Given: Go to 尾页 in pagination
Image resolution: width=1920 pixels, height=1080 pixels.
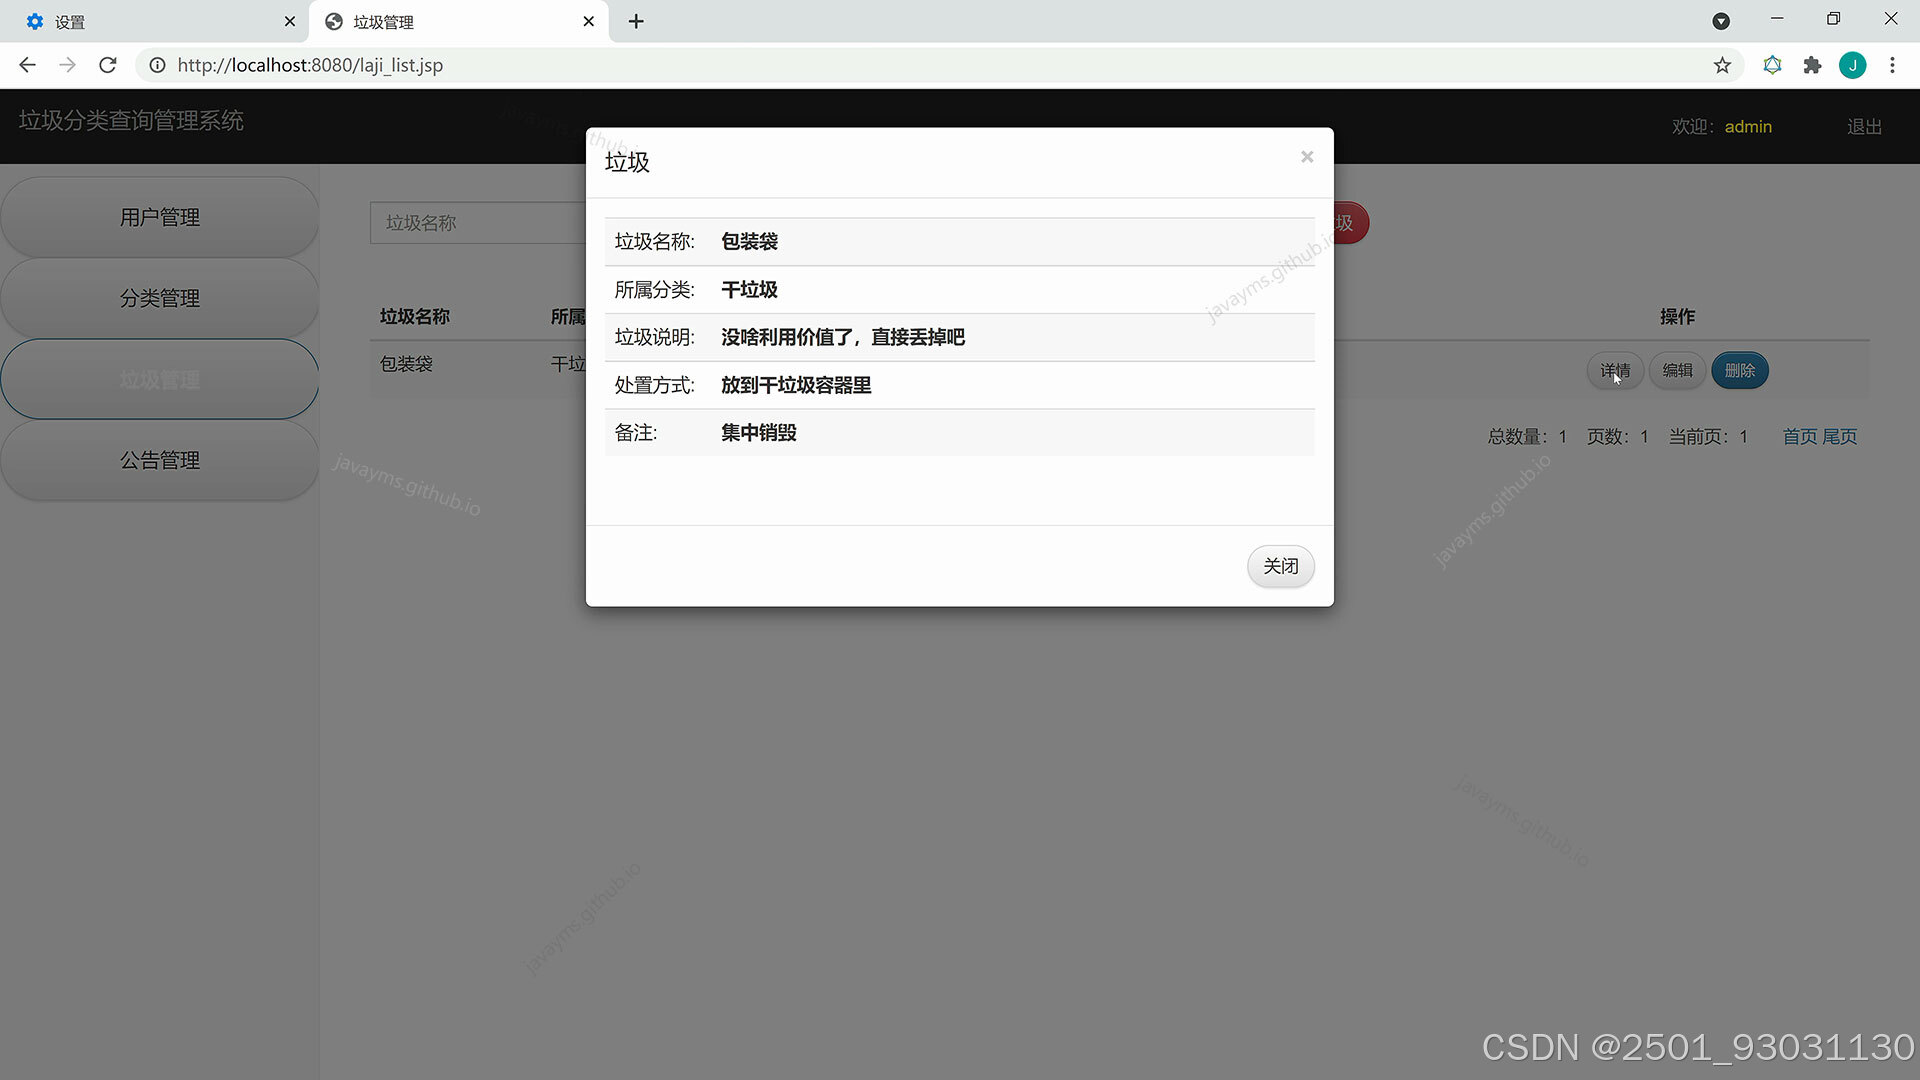Looking at the screenshot, I should [x=1839, y=437].
